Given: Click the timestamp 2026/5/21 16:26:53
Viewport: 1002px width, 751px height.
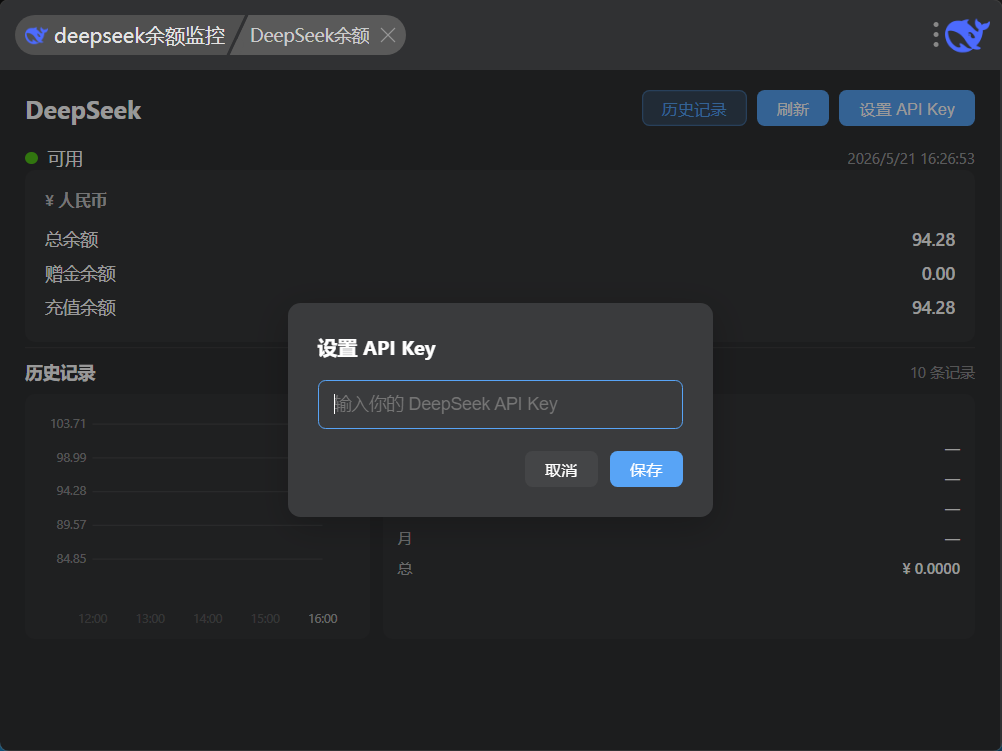Looking at the screenshot, I should coord(911,159).
